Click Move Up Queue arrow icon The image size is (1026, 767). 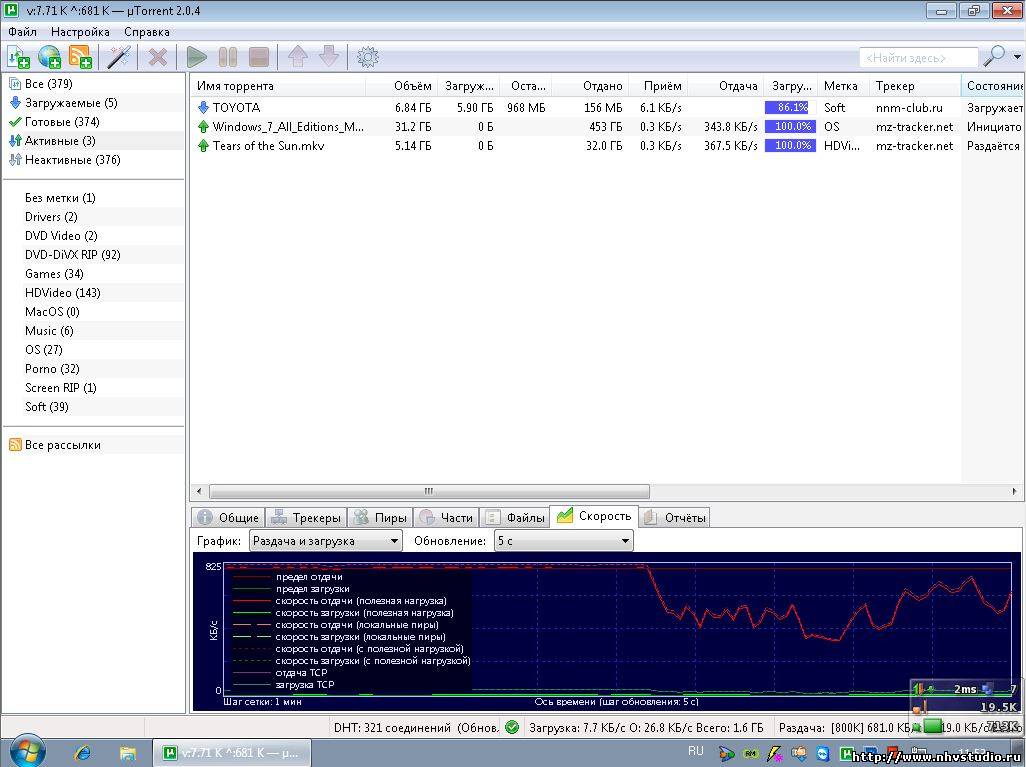pyautogui.click(x=298, y=57)
